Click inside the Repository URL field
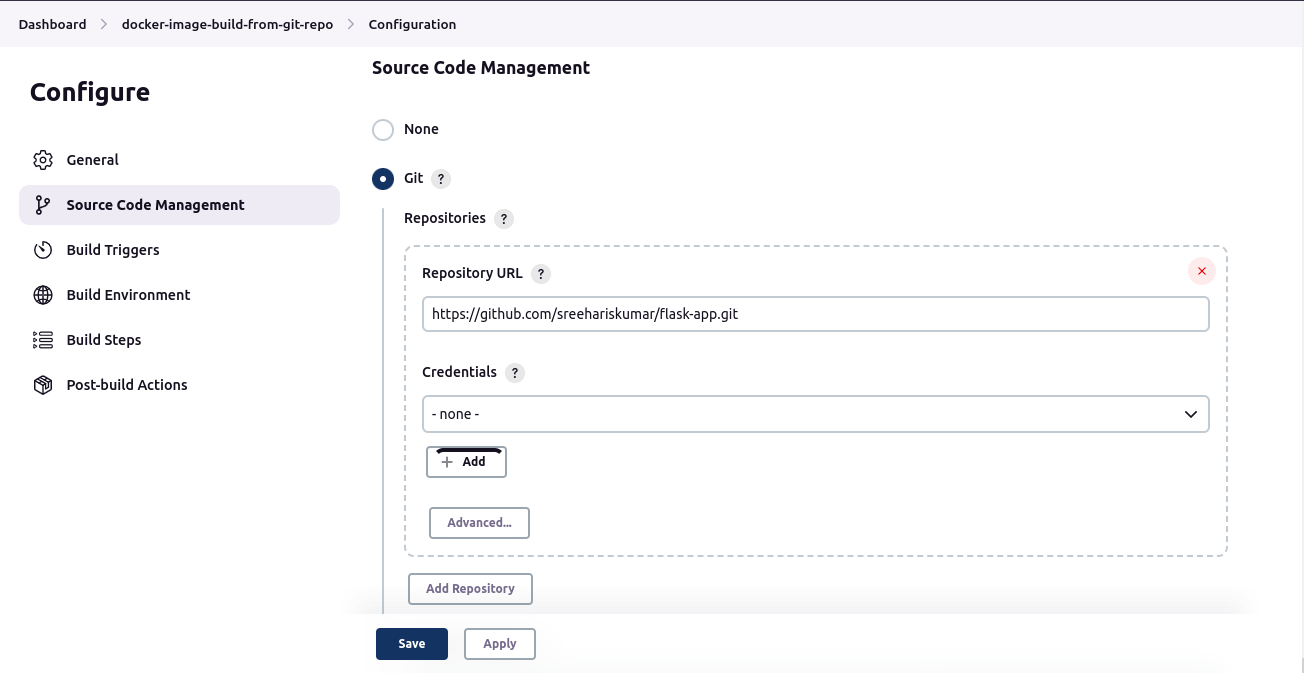This screenshot has width=1304, height=673. click(x=815, y=313)
